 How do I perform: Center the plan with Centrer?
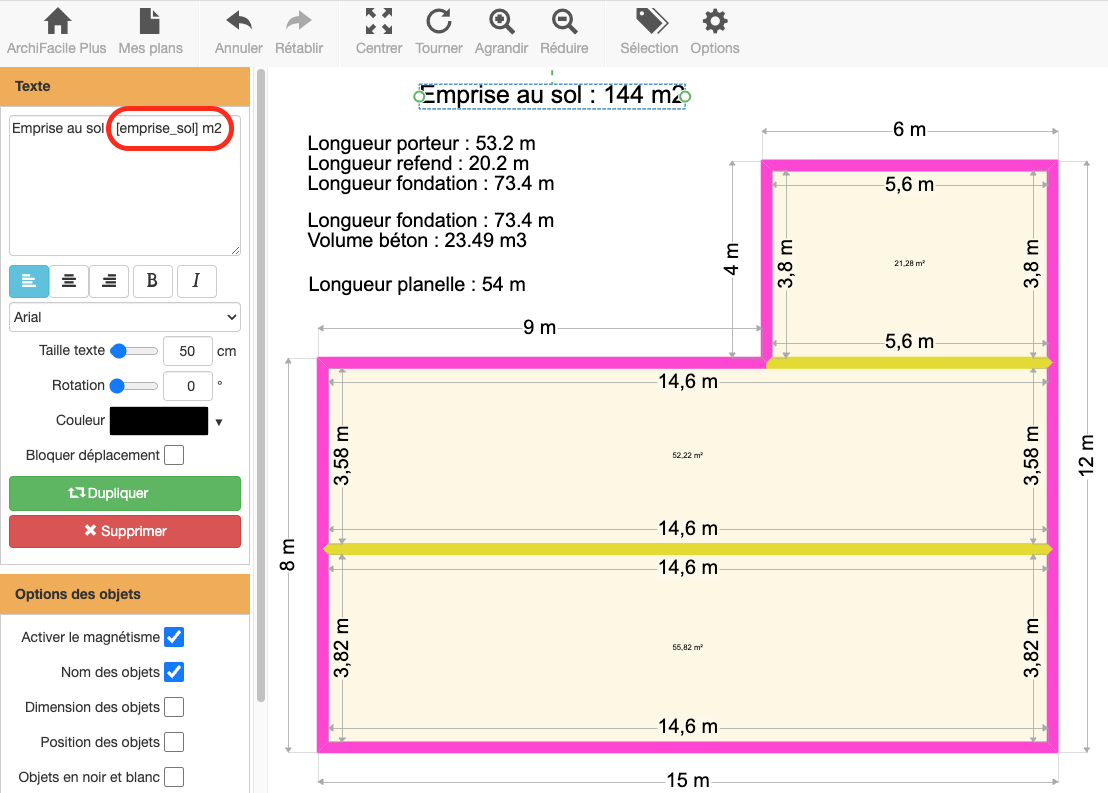click(x=379, y=31)
